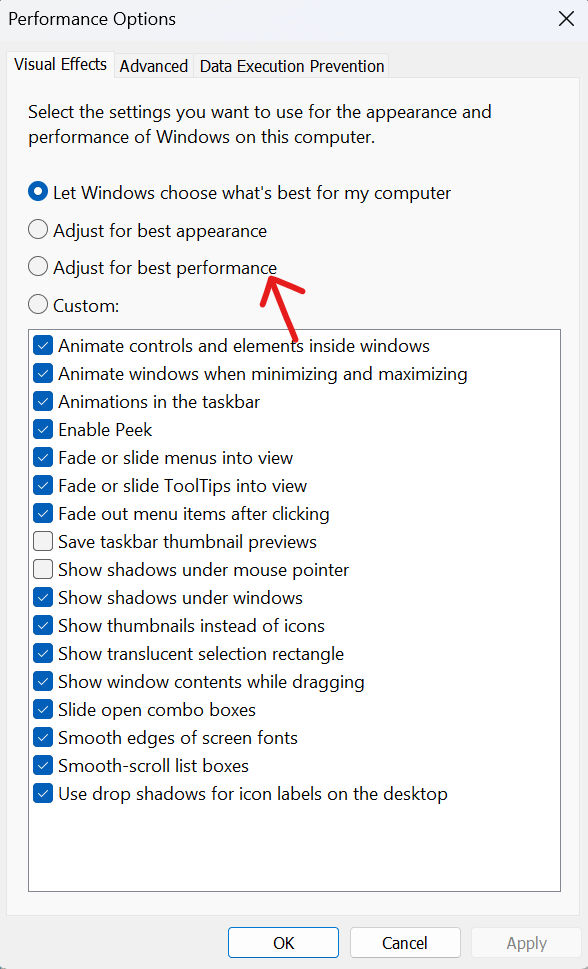
Task: Check "Show shadows under mouse pointer"
Action: pos(43,569)
